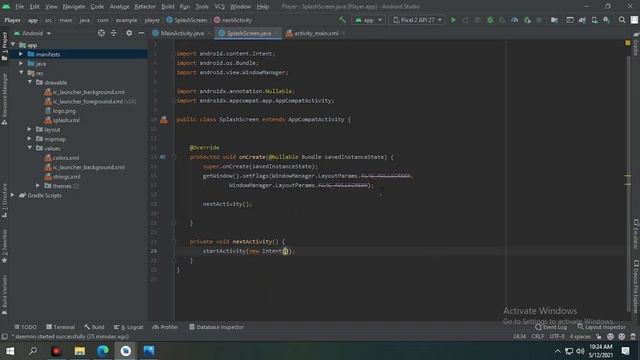Hide the Project panel with minus icon
This screenshot has height=360, width=640.
(141, 33)
